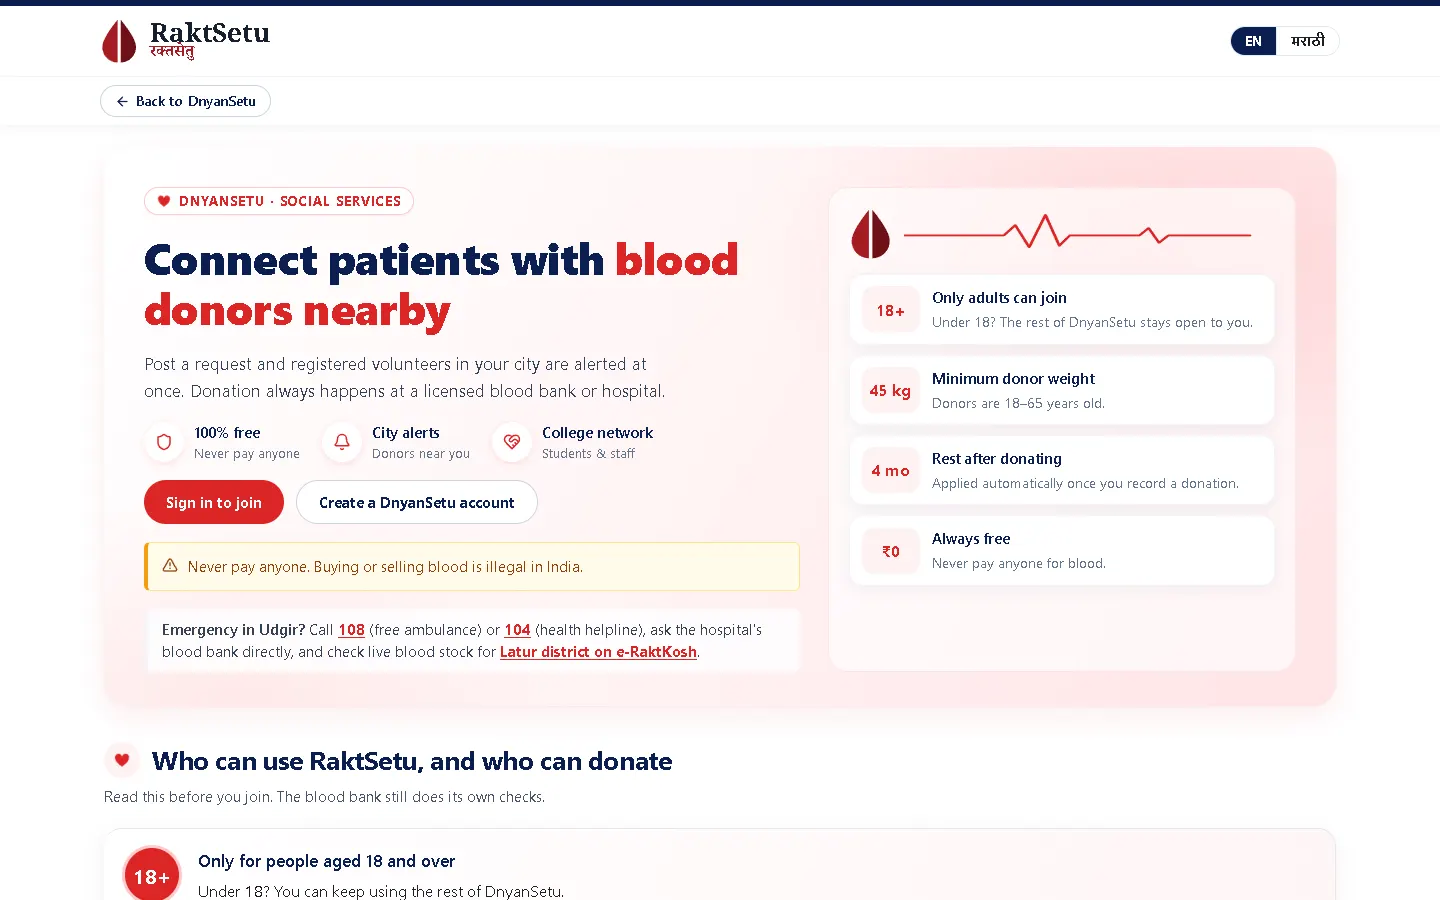This screenshot has width=1440, height=900.
Task: Click the 45 kg badge icon
Action: (x=891, y=390)
